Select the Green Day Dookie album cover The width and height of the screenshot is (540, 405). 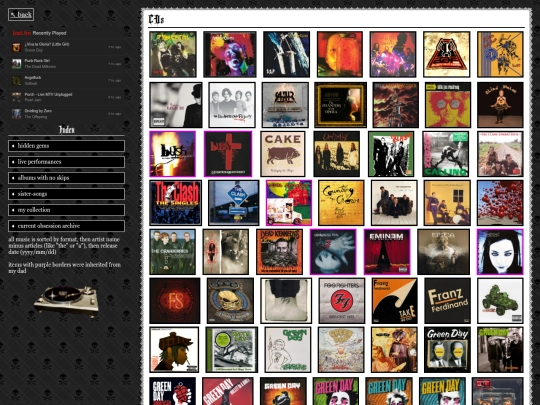341,350
